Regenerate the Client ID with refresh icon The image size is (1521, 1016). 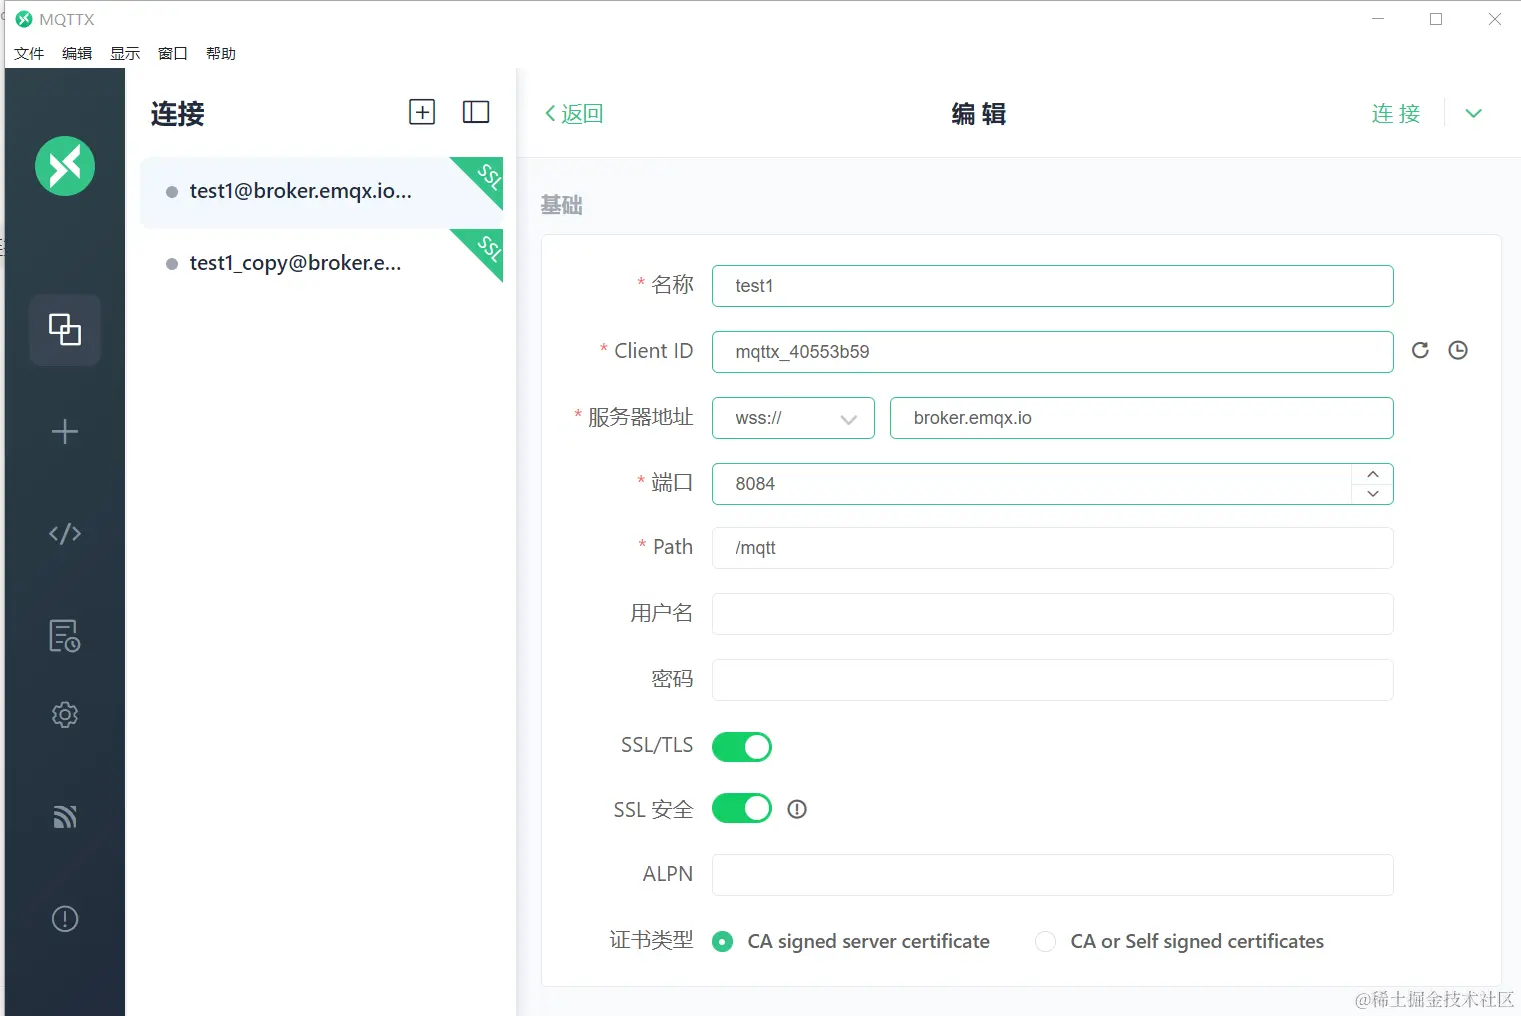(1419, 350)
